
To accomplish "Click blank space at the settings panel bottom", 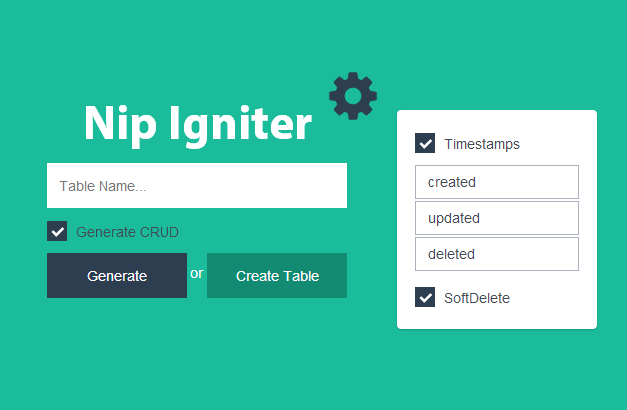I will click(497, 319).
